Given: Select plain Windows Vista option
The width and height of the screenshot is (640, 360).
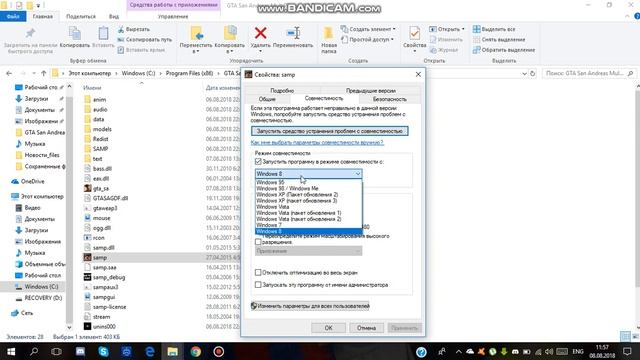Looking at the screenshot, I should (308, 207).
